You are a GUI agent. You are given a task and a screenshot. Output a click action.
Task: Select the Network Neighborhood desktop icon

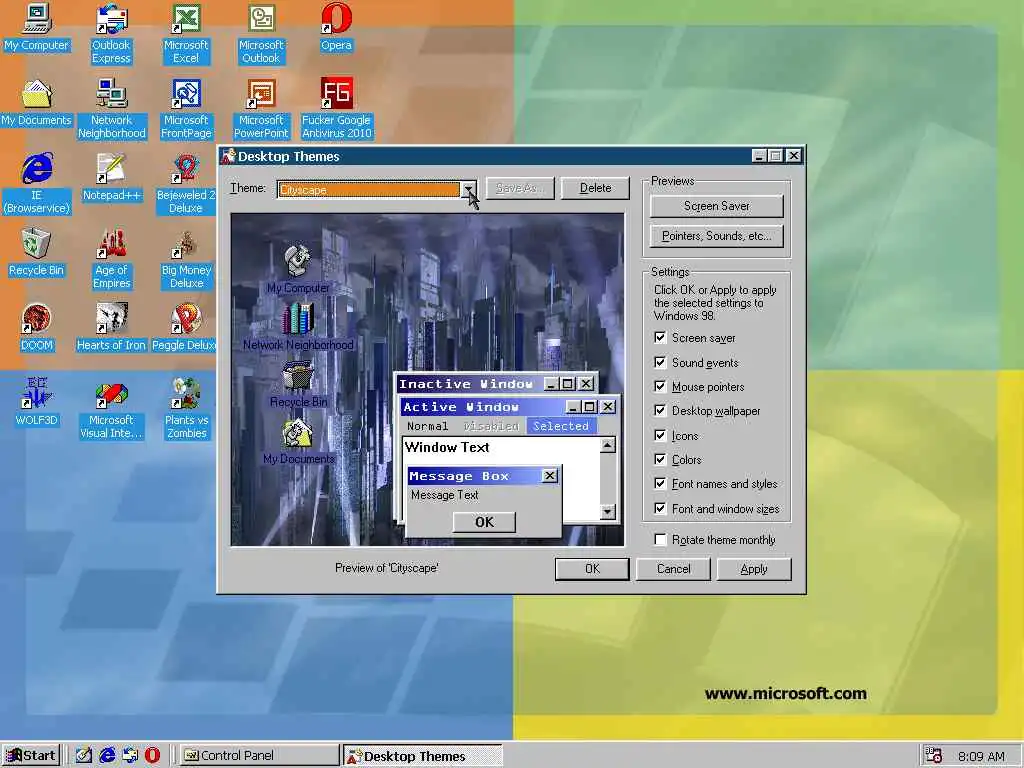click(x=112, y=108)
